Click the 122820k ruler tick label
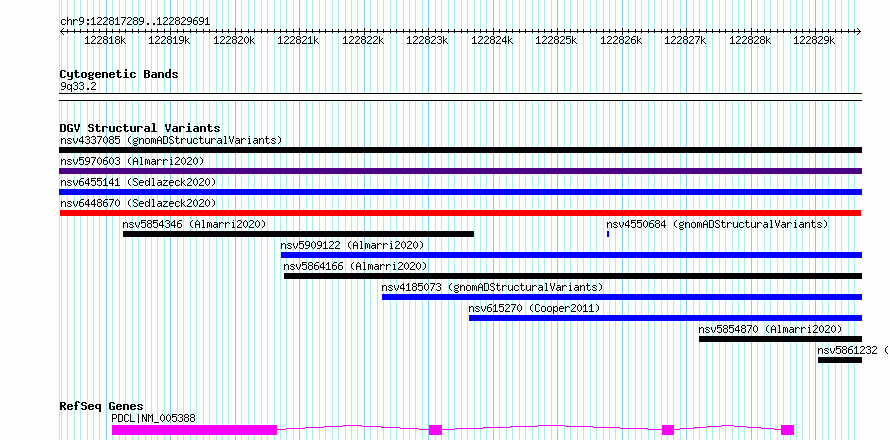 tap(234, 41)
